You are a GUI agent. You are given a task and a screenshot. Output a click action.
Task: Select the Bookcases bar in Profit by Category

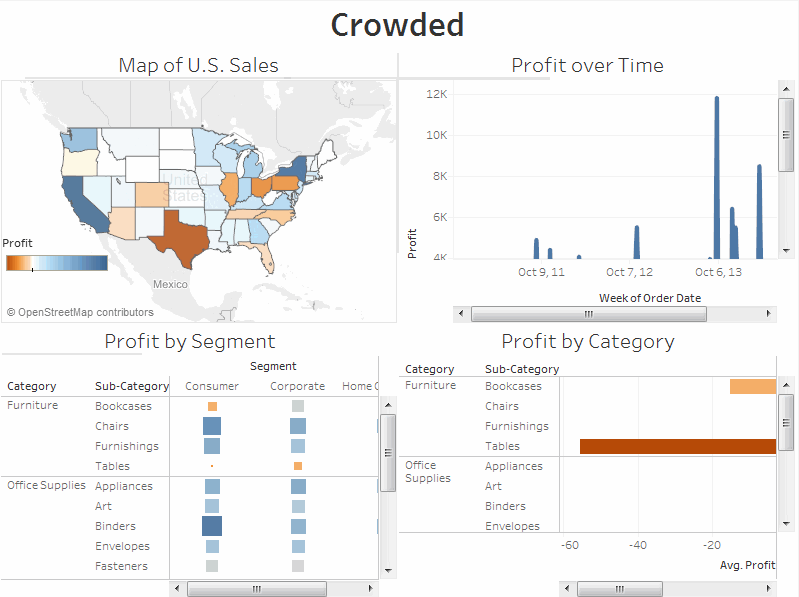click(x=752, y=386)
